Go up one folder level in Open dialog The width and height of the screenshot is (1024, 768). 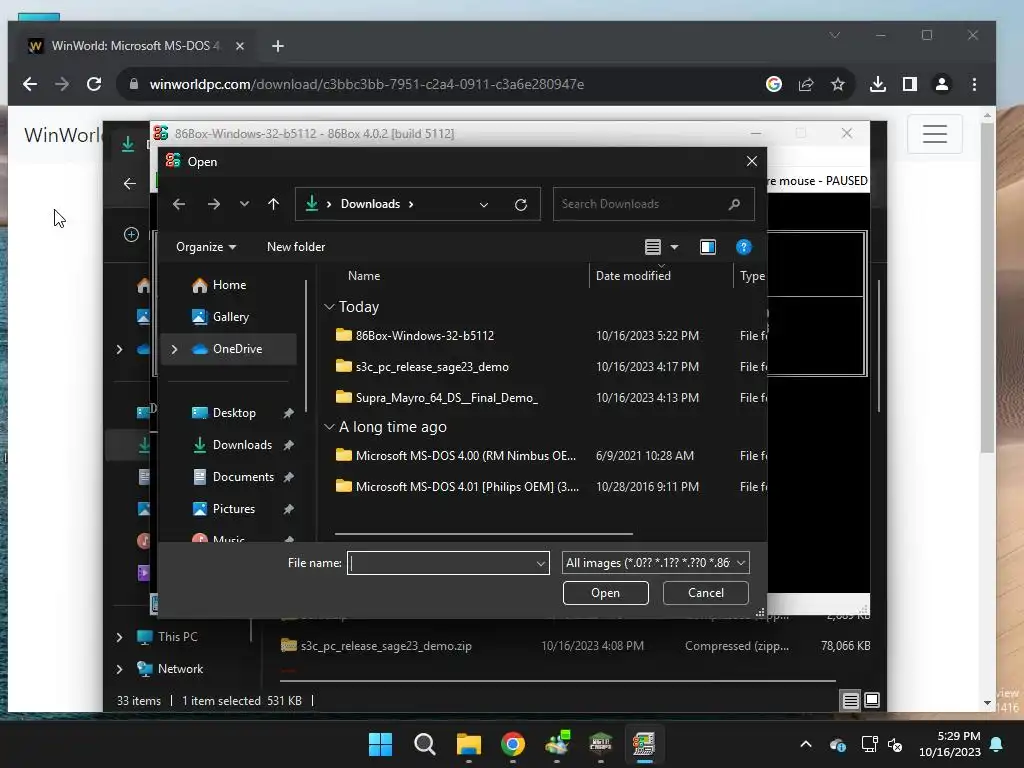(x=274, y=204)
